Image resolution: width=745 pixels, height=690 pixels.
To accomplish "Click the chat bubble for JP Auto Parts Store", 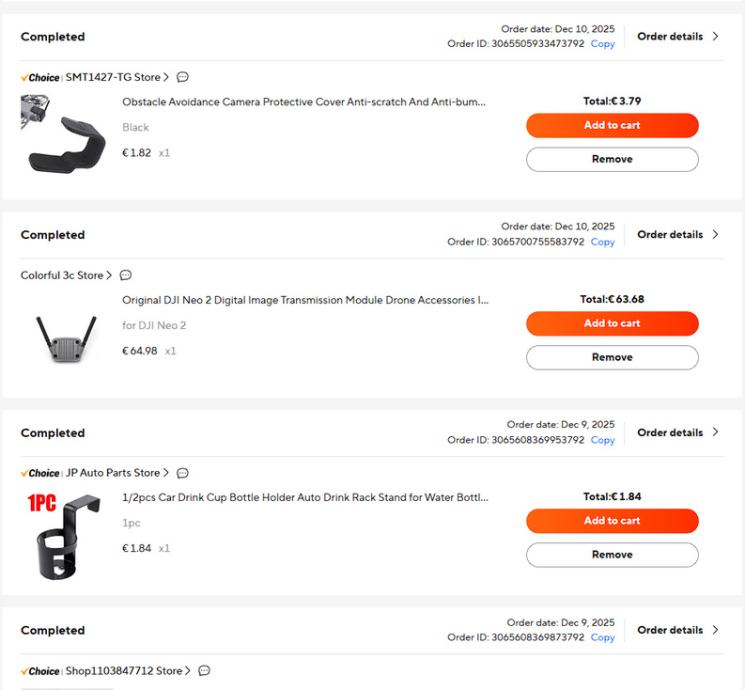I will tap(183, 473).
